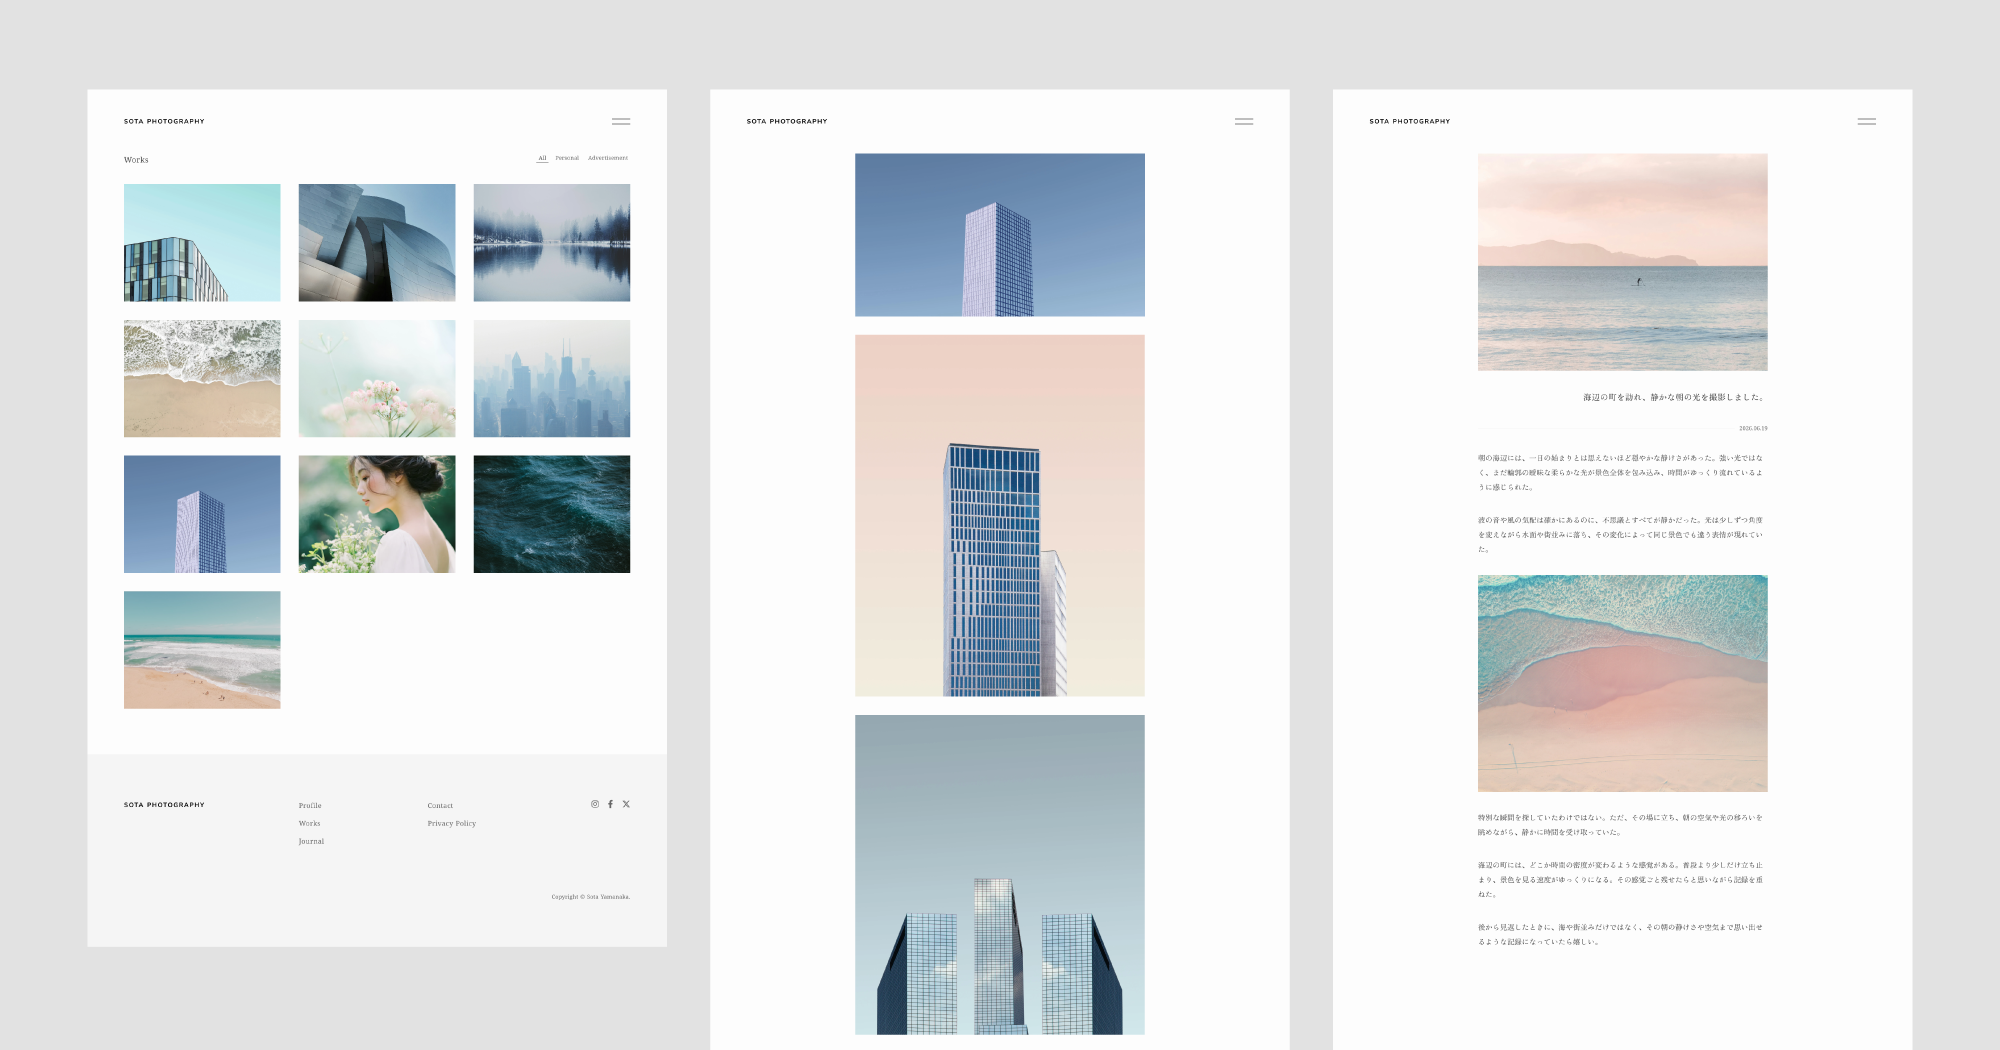Open the curved metallic architecture thumbnail
Viewport: 2000px width, 1050px height.
[x=377, y=243]
